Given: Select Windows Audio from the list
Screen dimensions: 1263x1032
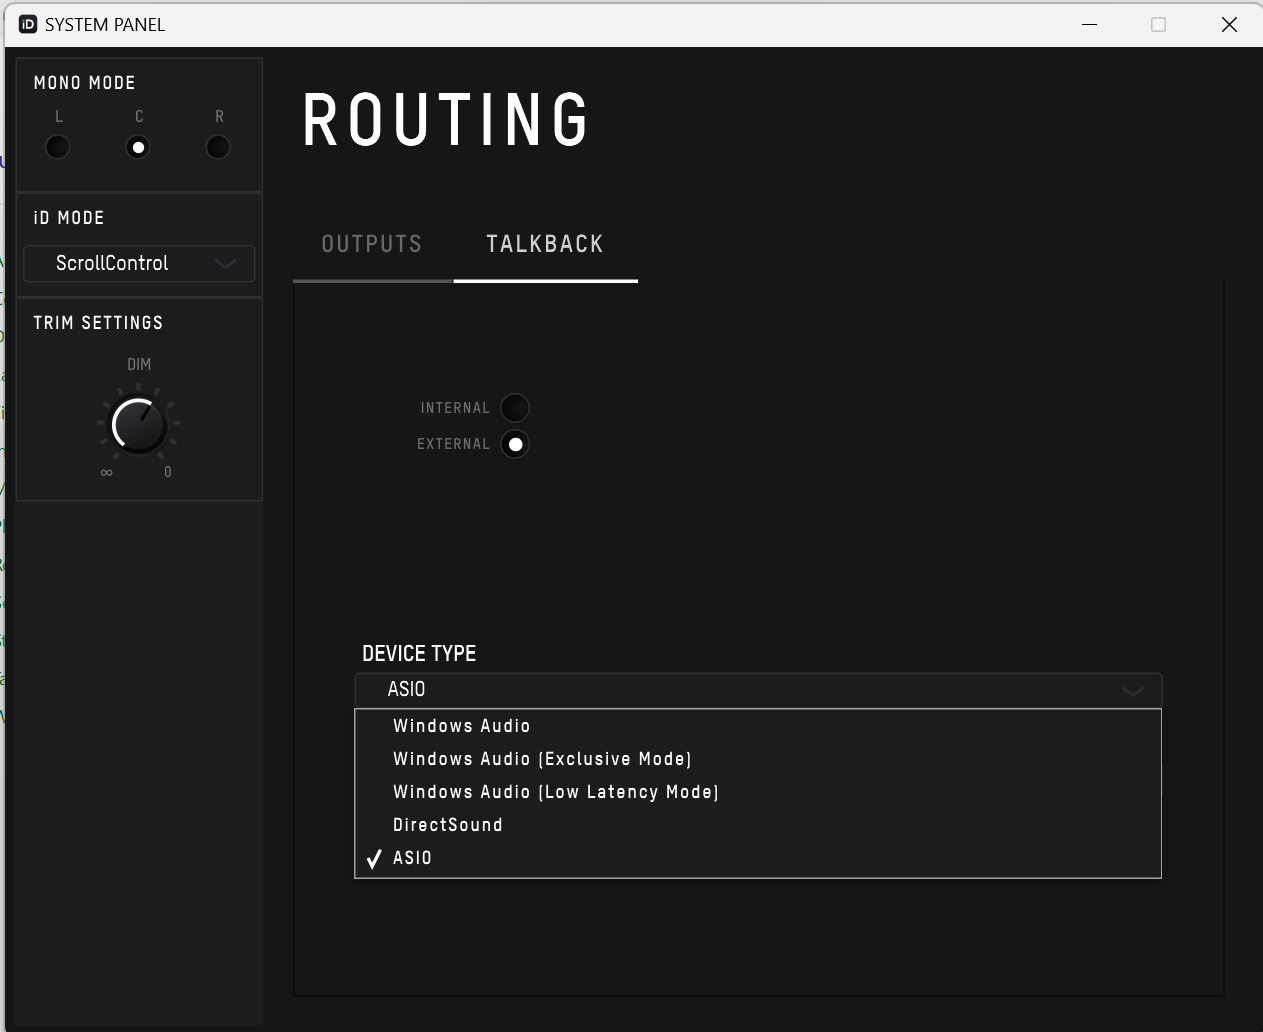Looking at the screenshot, I should click(x=758, y=726).
